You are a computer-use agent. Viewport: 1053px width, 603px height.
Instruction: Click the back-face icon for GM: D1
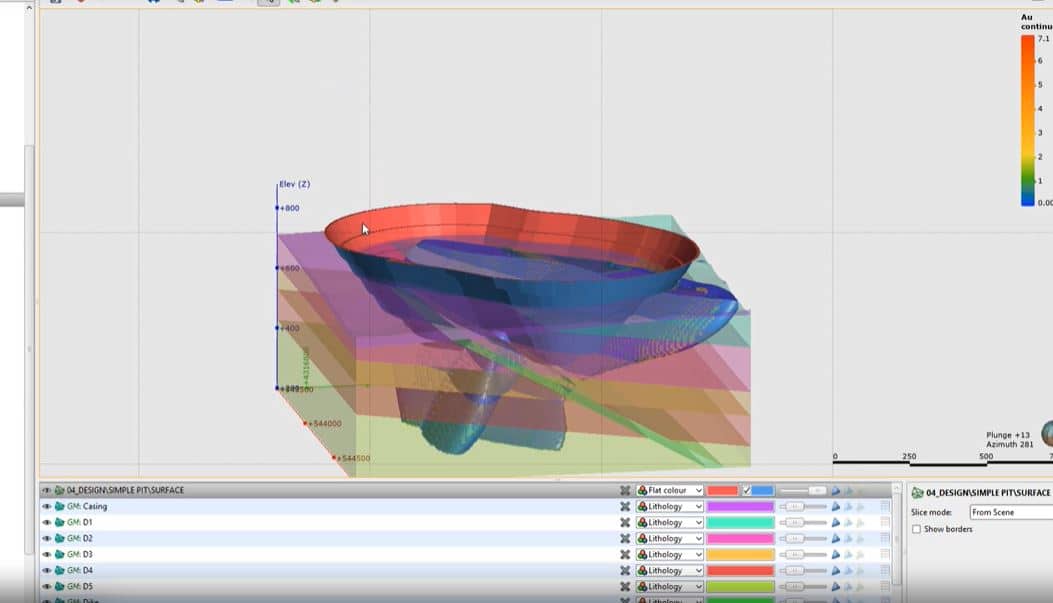coord(848,523)
